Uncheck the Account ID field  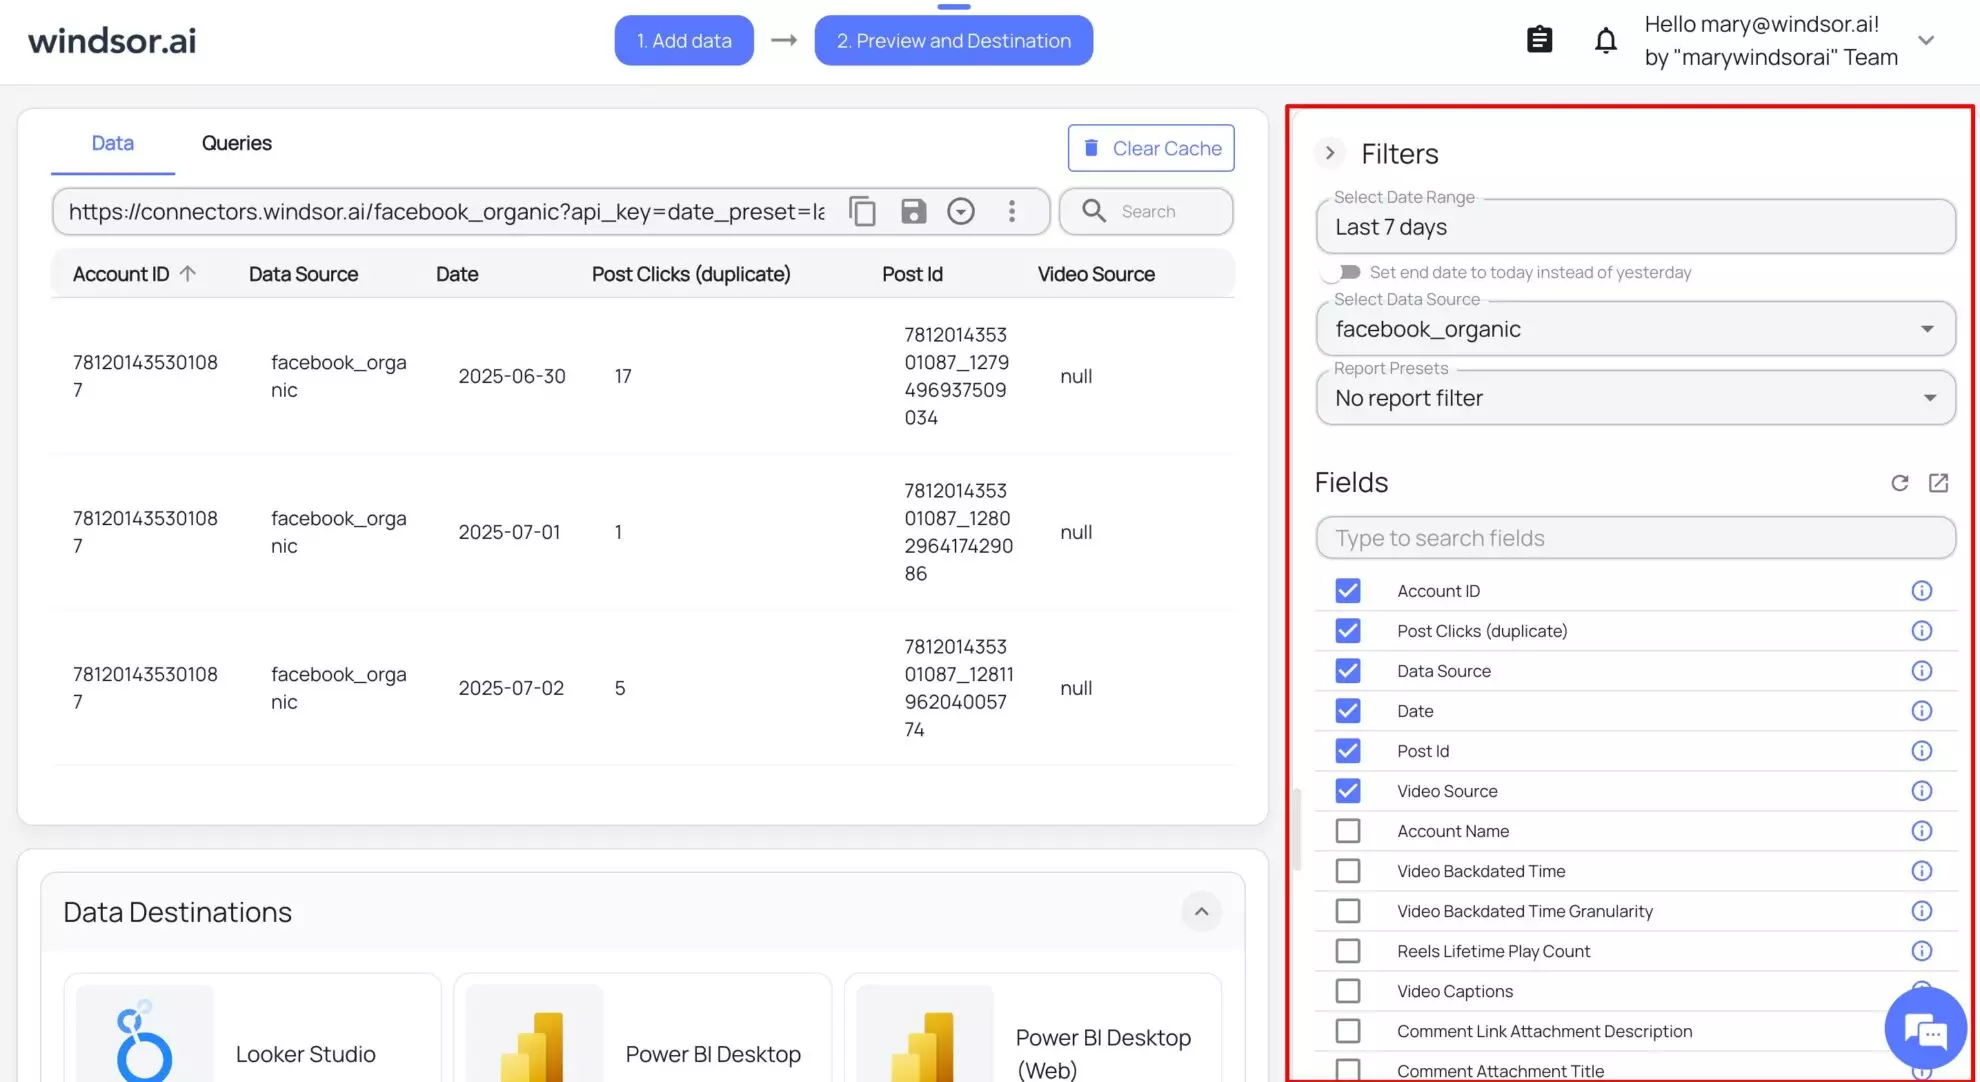click(x=1348, y=591)
